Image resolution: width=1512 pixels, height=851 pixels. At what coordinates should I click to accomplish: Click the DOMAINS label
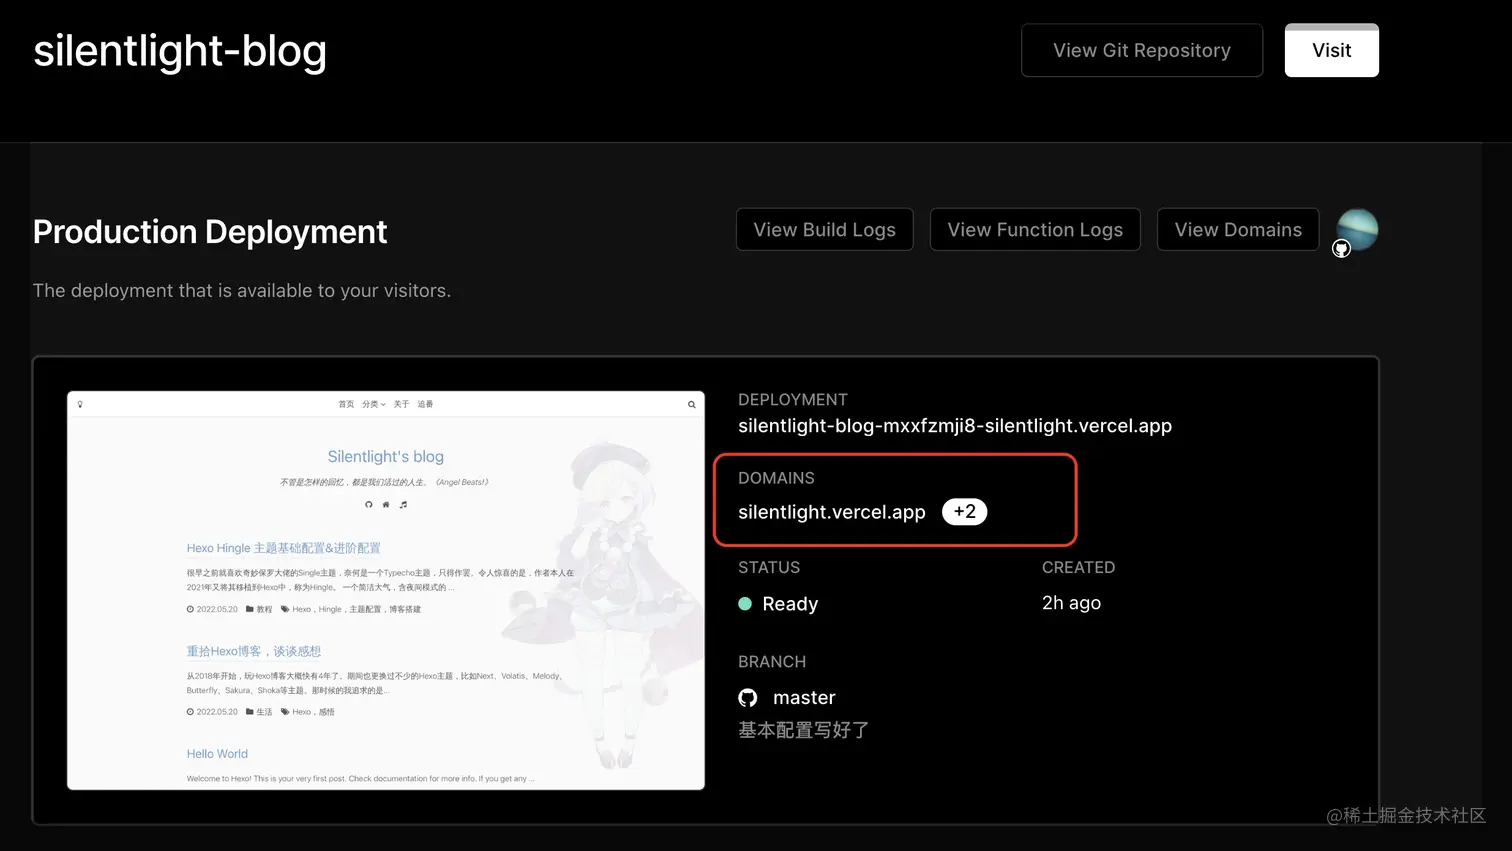776,478
